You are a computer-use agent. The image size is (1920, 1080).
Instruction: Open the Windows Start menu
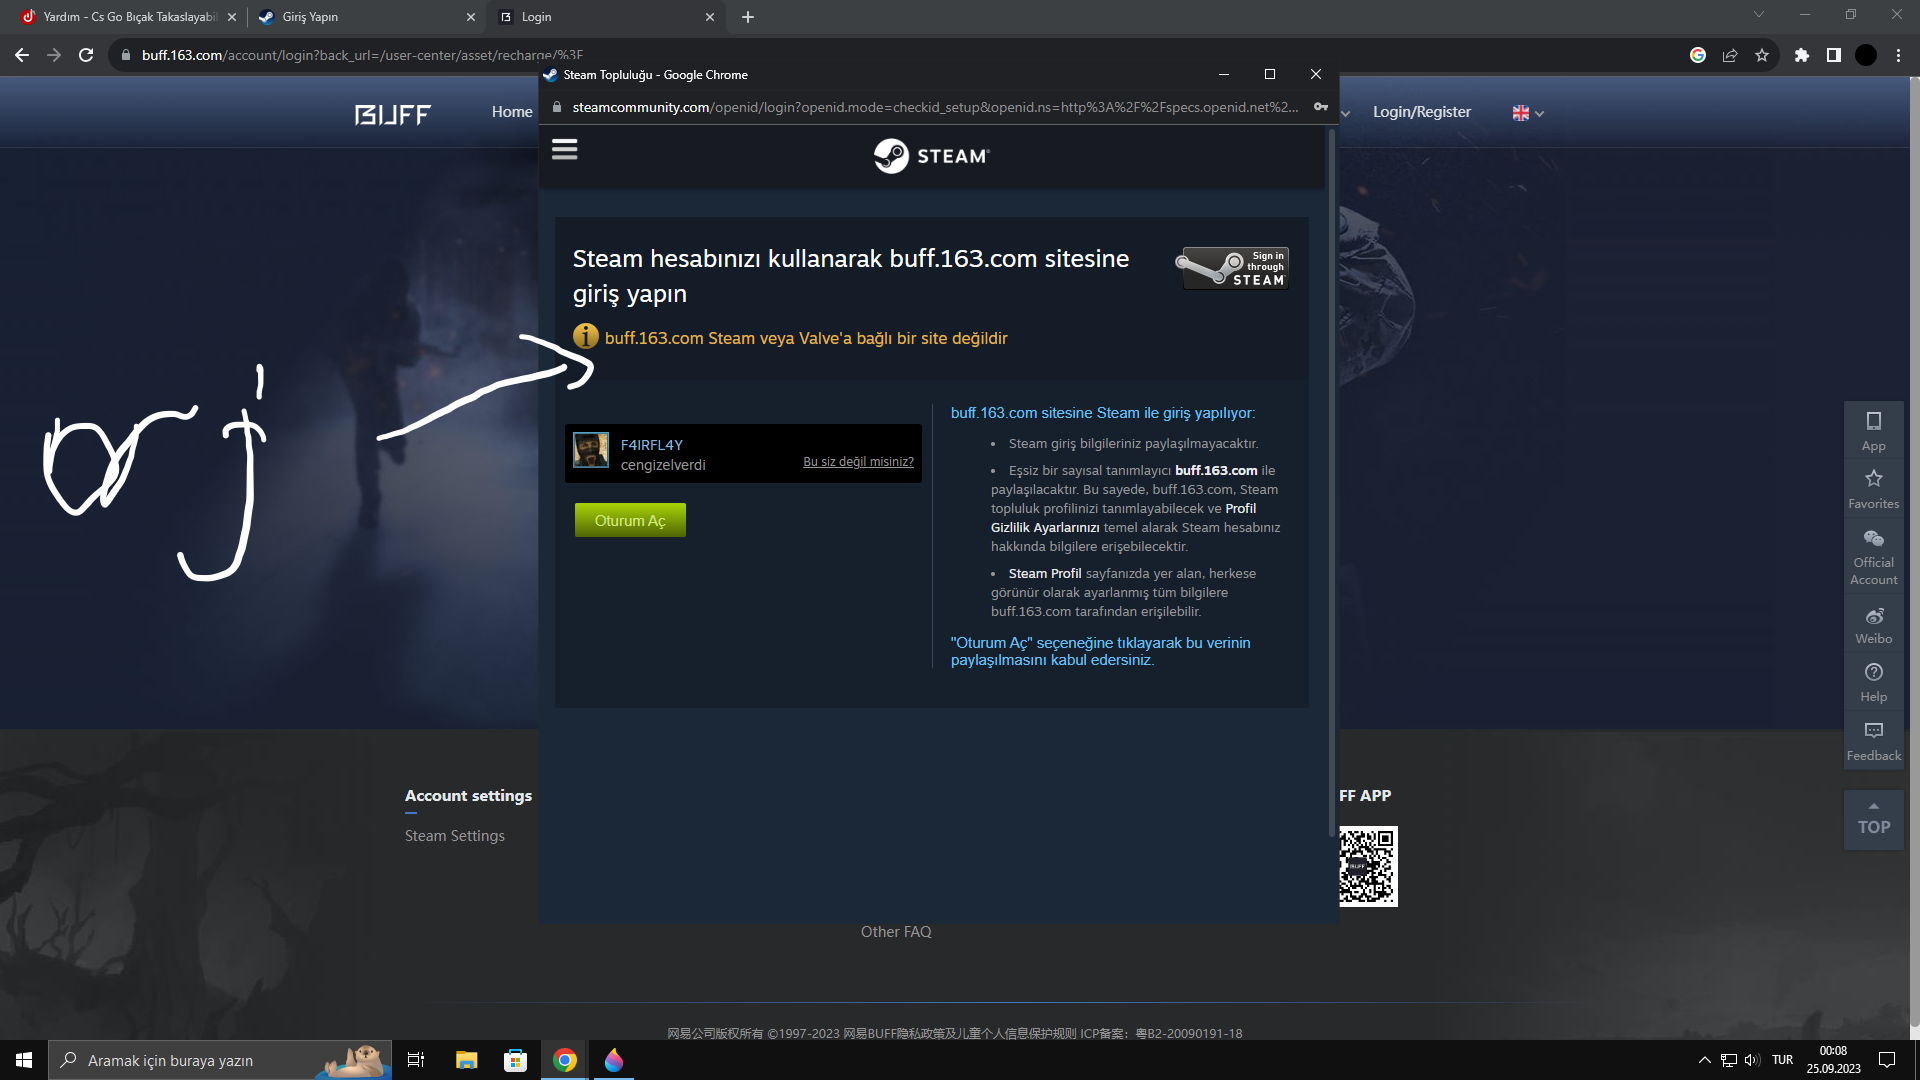point(24,1060)
